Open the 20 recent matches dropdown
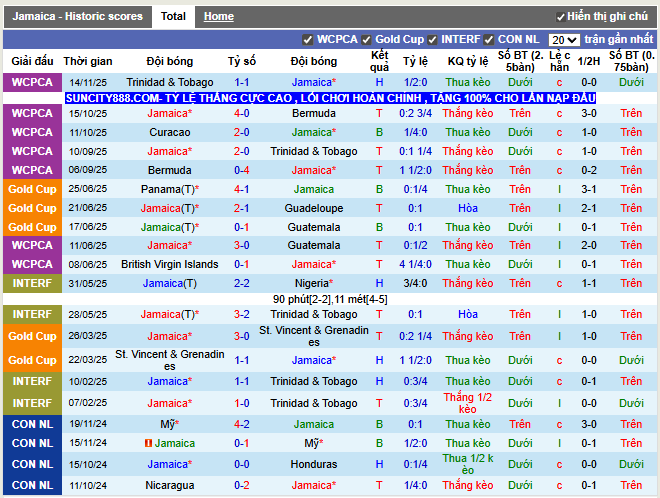The width and height of the screenshot is (660, 498). point(564,40)
